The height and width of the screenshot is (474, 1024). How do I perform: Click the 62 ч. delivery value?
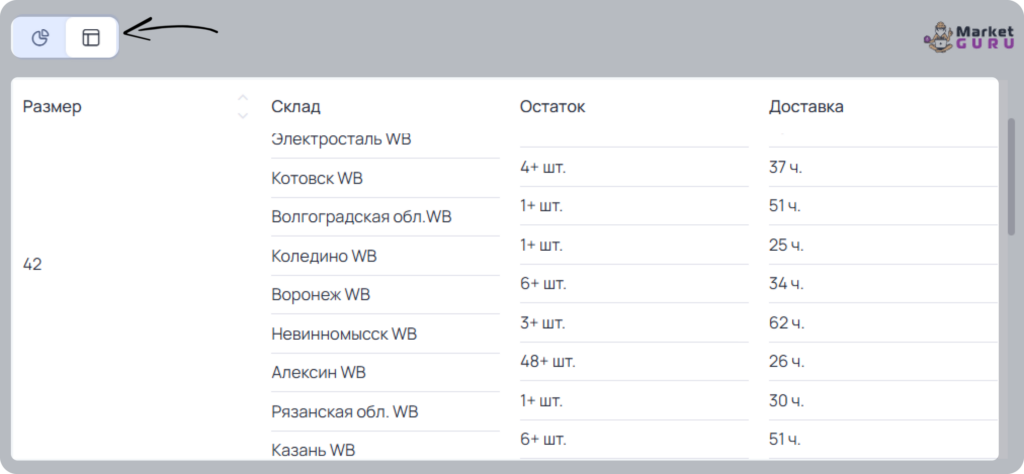(x=787, y=323)
